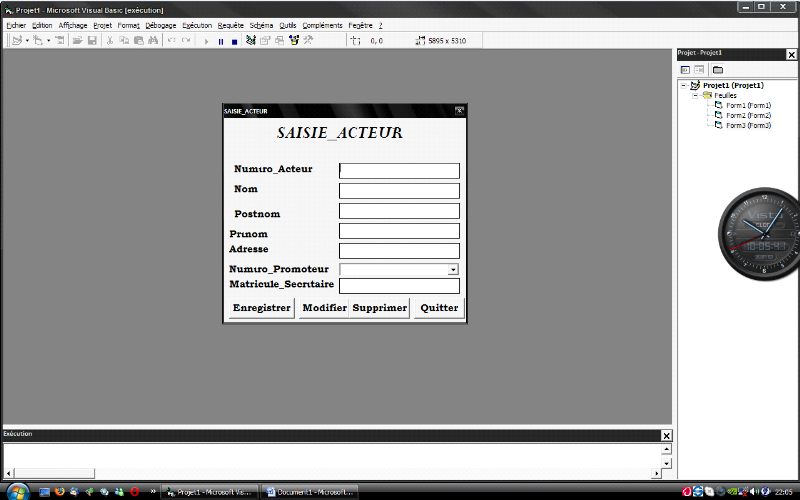Screen dimensions: 800x500
Task: Open the Numéro_Promoteur combo box dropdown
Action: click(453, 269)
